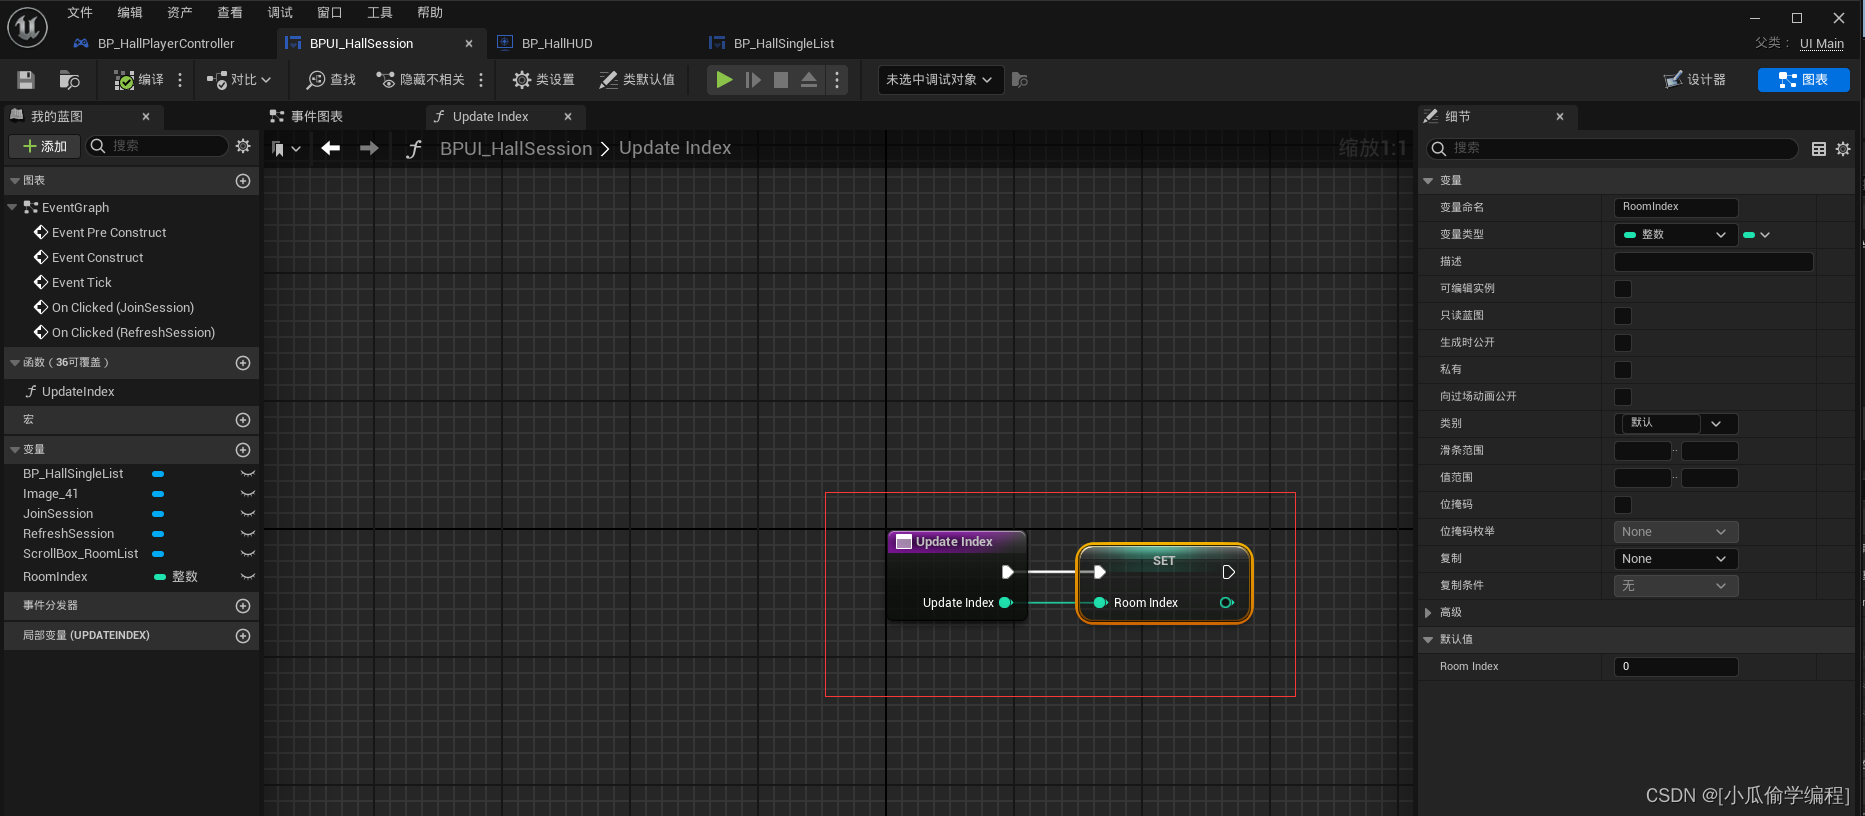Toggle visibility eye for BP_HallSingleList variable
This screenshot has height=816, width=1865.
point(248,474)
